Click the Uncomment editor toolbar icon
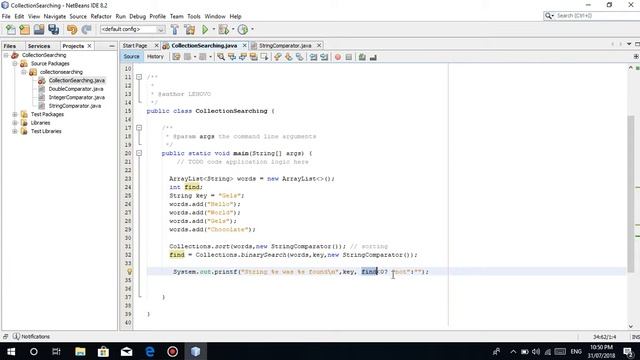 pos(373,57)
